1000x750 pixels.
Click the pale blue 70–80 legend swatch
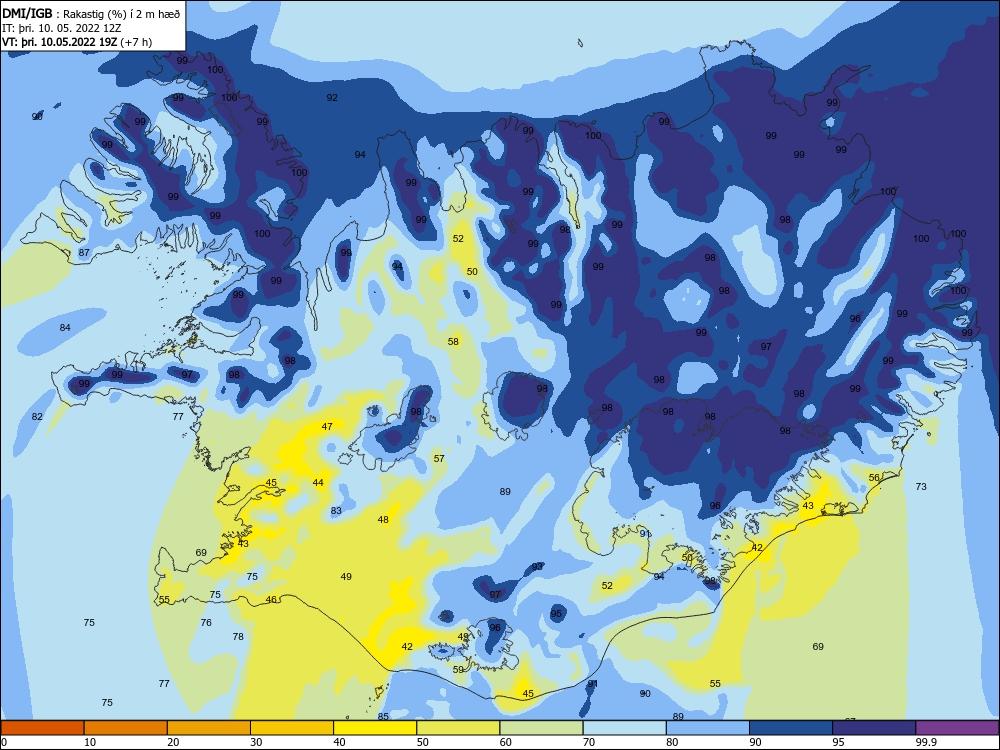tap(624, 728)
